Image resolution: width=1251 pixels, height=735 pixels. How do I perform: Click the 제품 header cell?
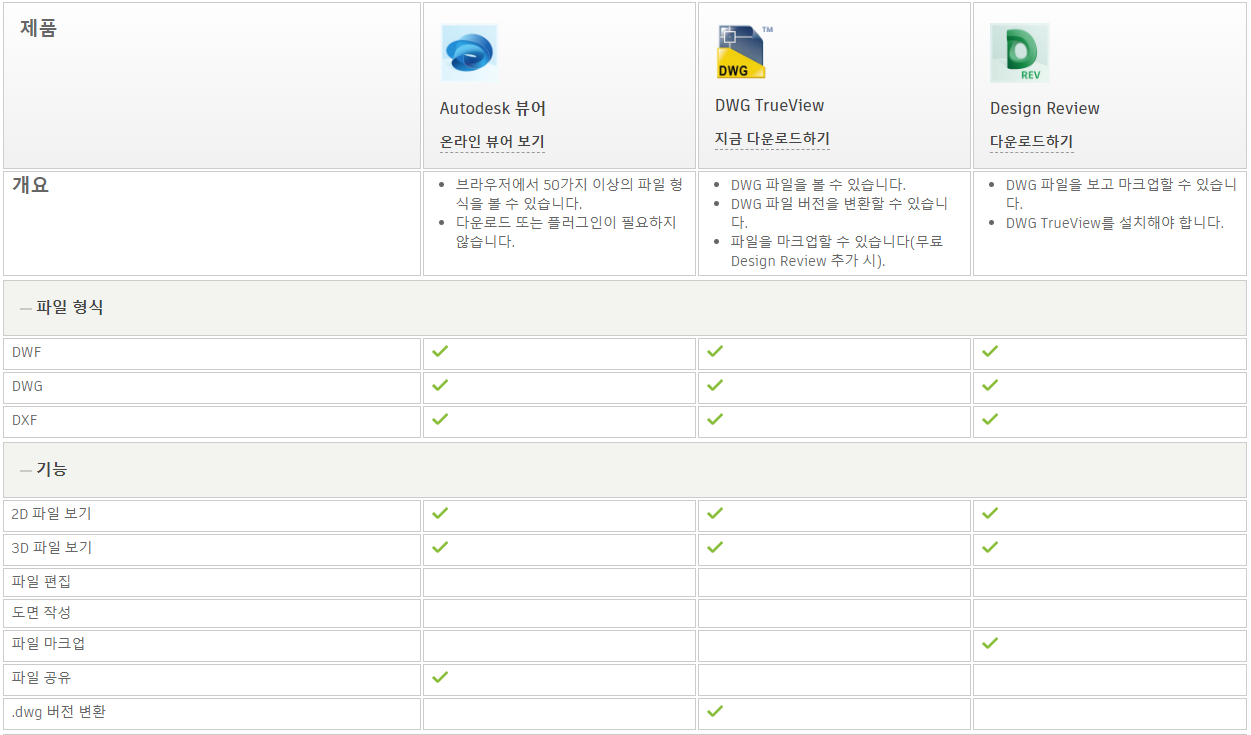pos(212,85)
